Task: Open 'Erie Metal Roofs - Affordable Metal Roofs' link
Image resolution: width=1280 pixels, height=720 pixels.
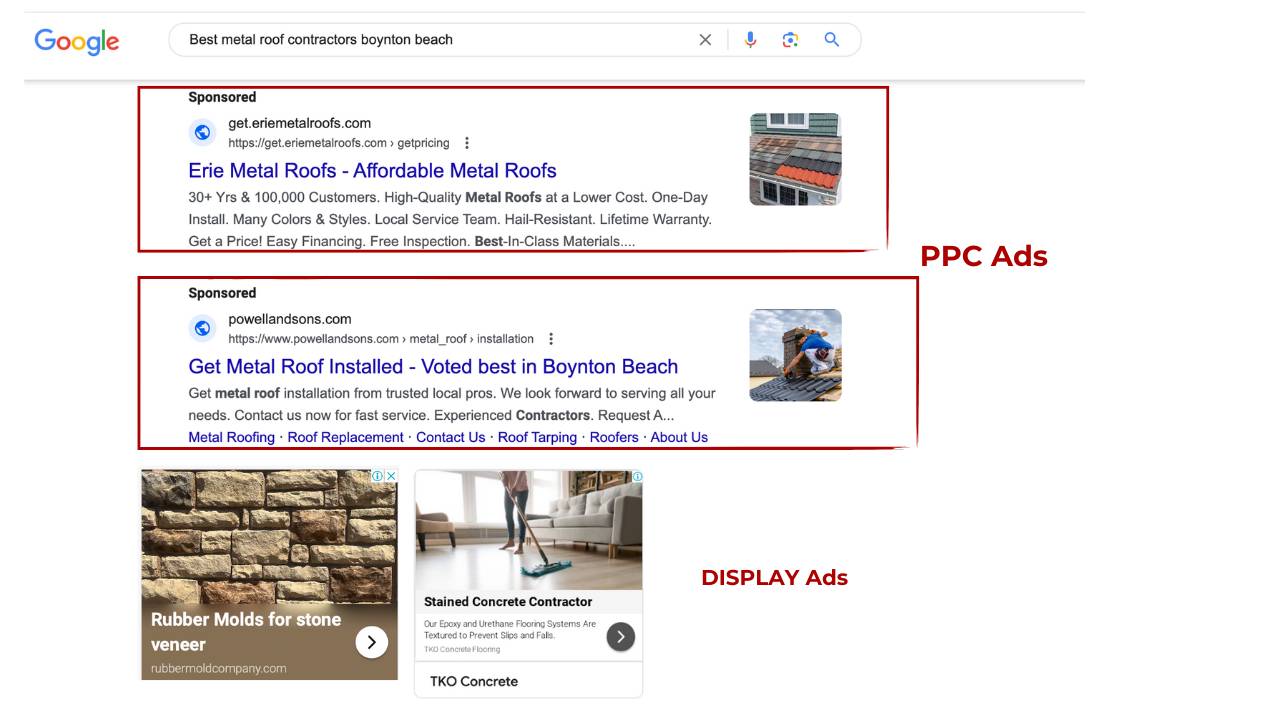Action: pos(372,170)
